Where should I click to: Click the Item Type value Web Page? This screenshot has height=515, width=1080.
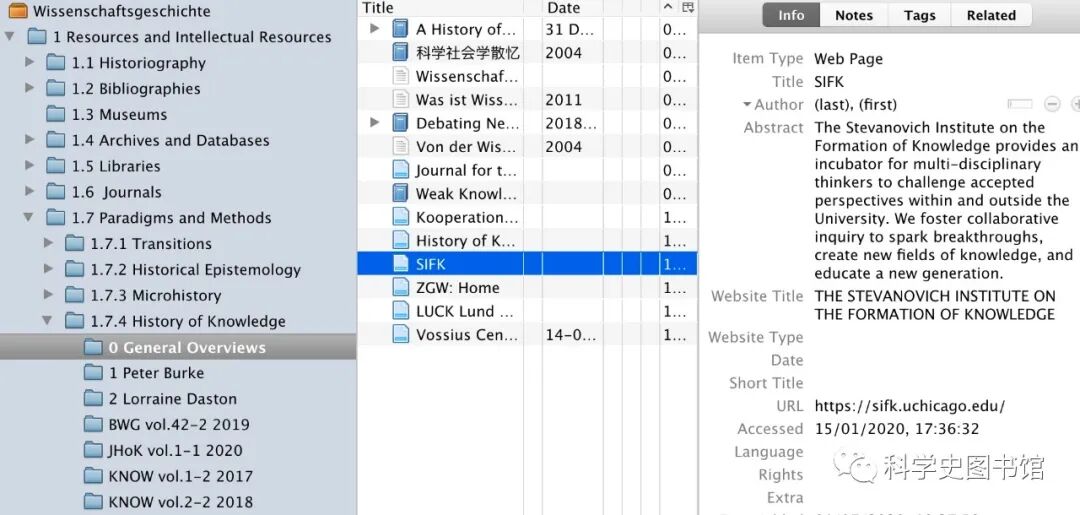click(849, 59)
